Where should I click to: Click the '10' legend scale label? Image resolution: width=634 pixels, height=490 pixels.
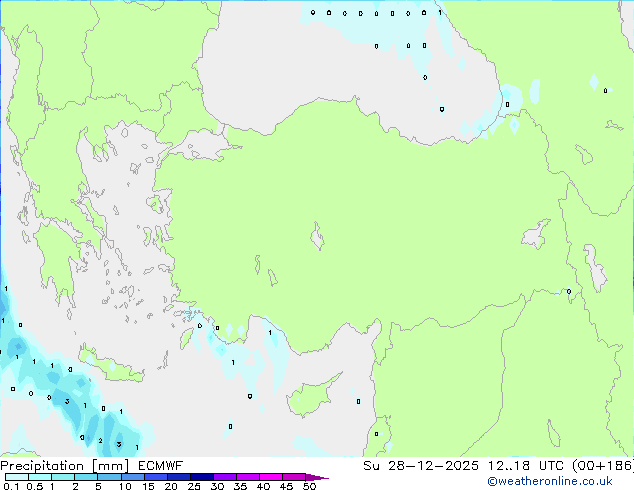pos(125,486)
